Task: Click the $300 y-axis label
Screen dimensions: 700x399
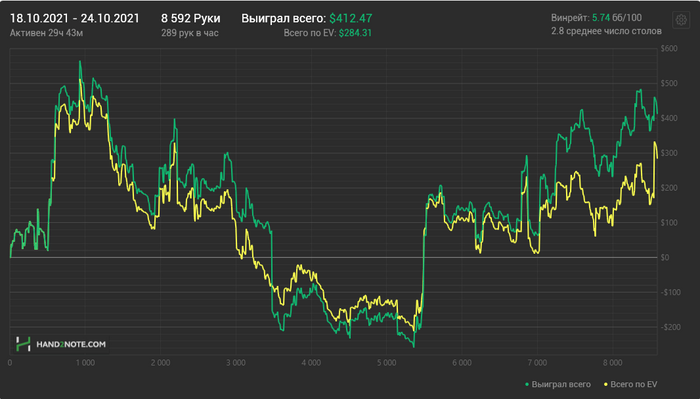Action: 669,153
